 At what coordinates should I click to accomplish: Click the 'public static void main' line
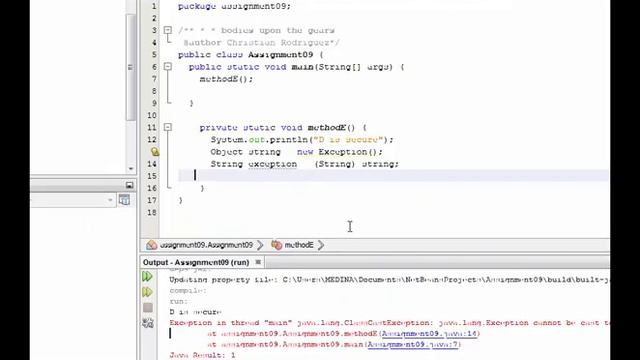click(296, 67)
